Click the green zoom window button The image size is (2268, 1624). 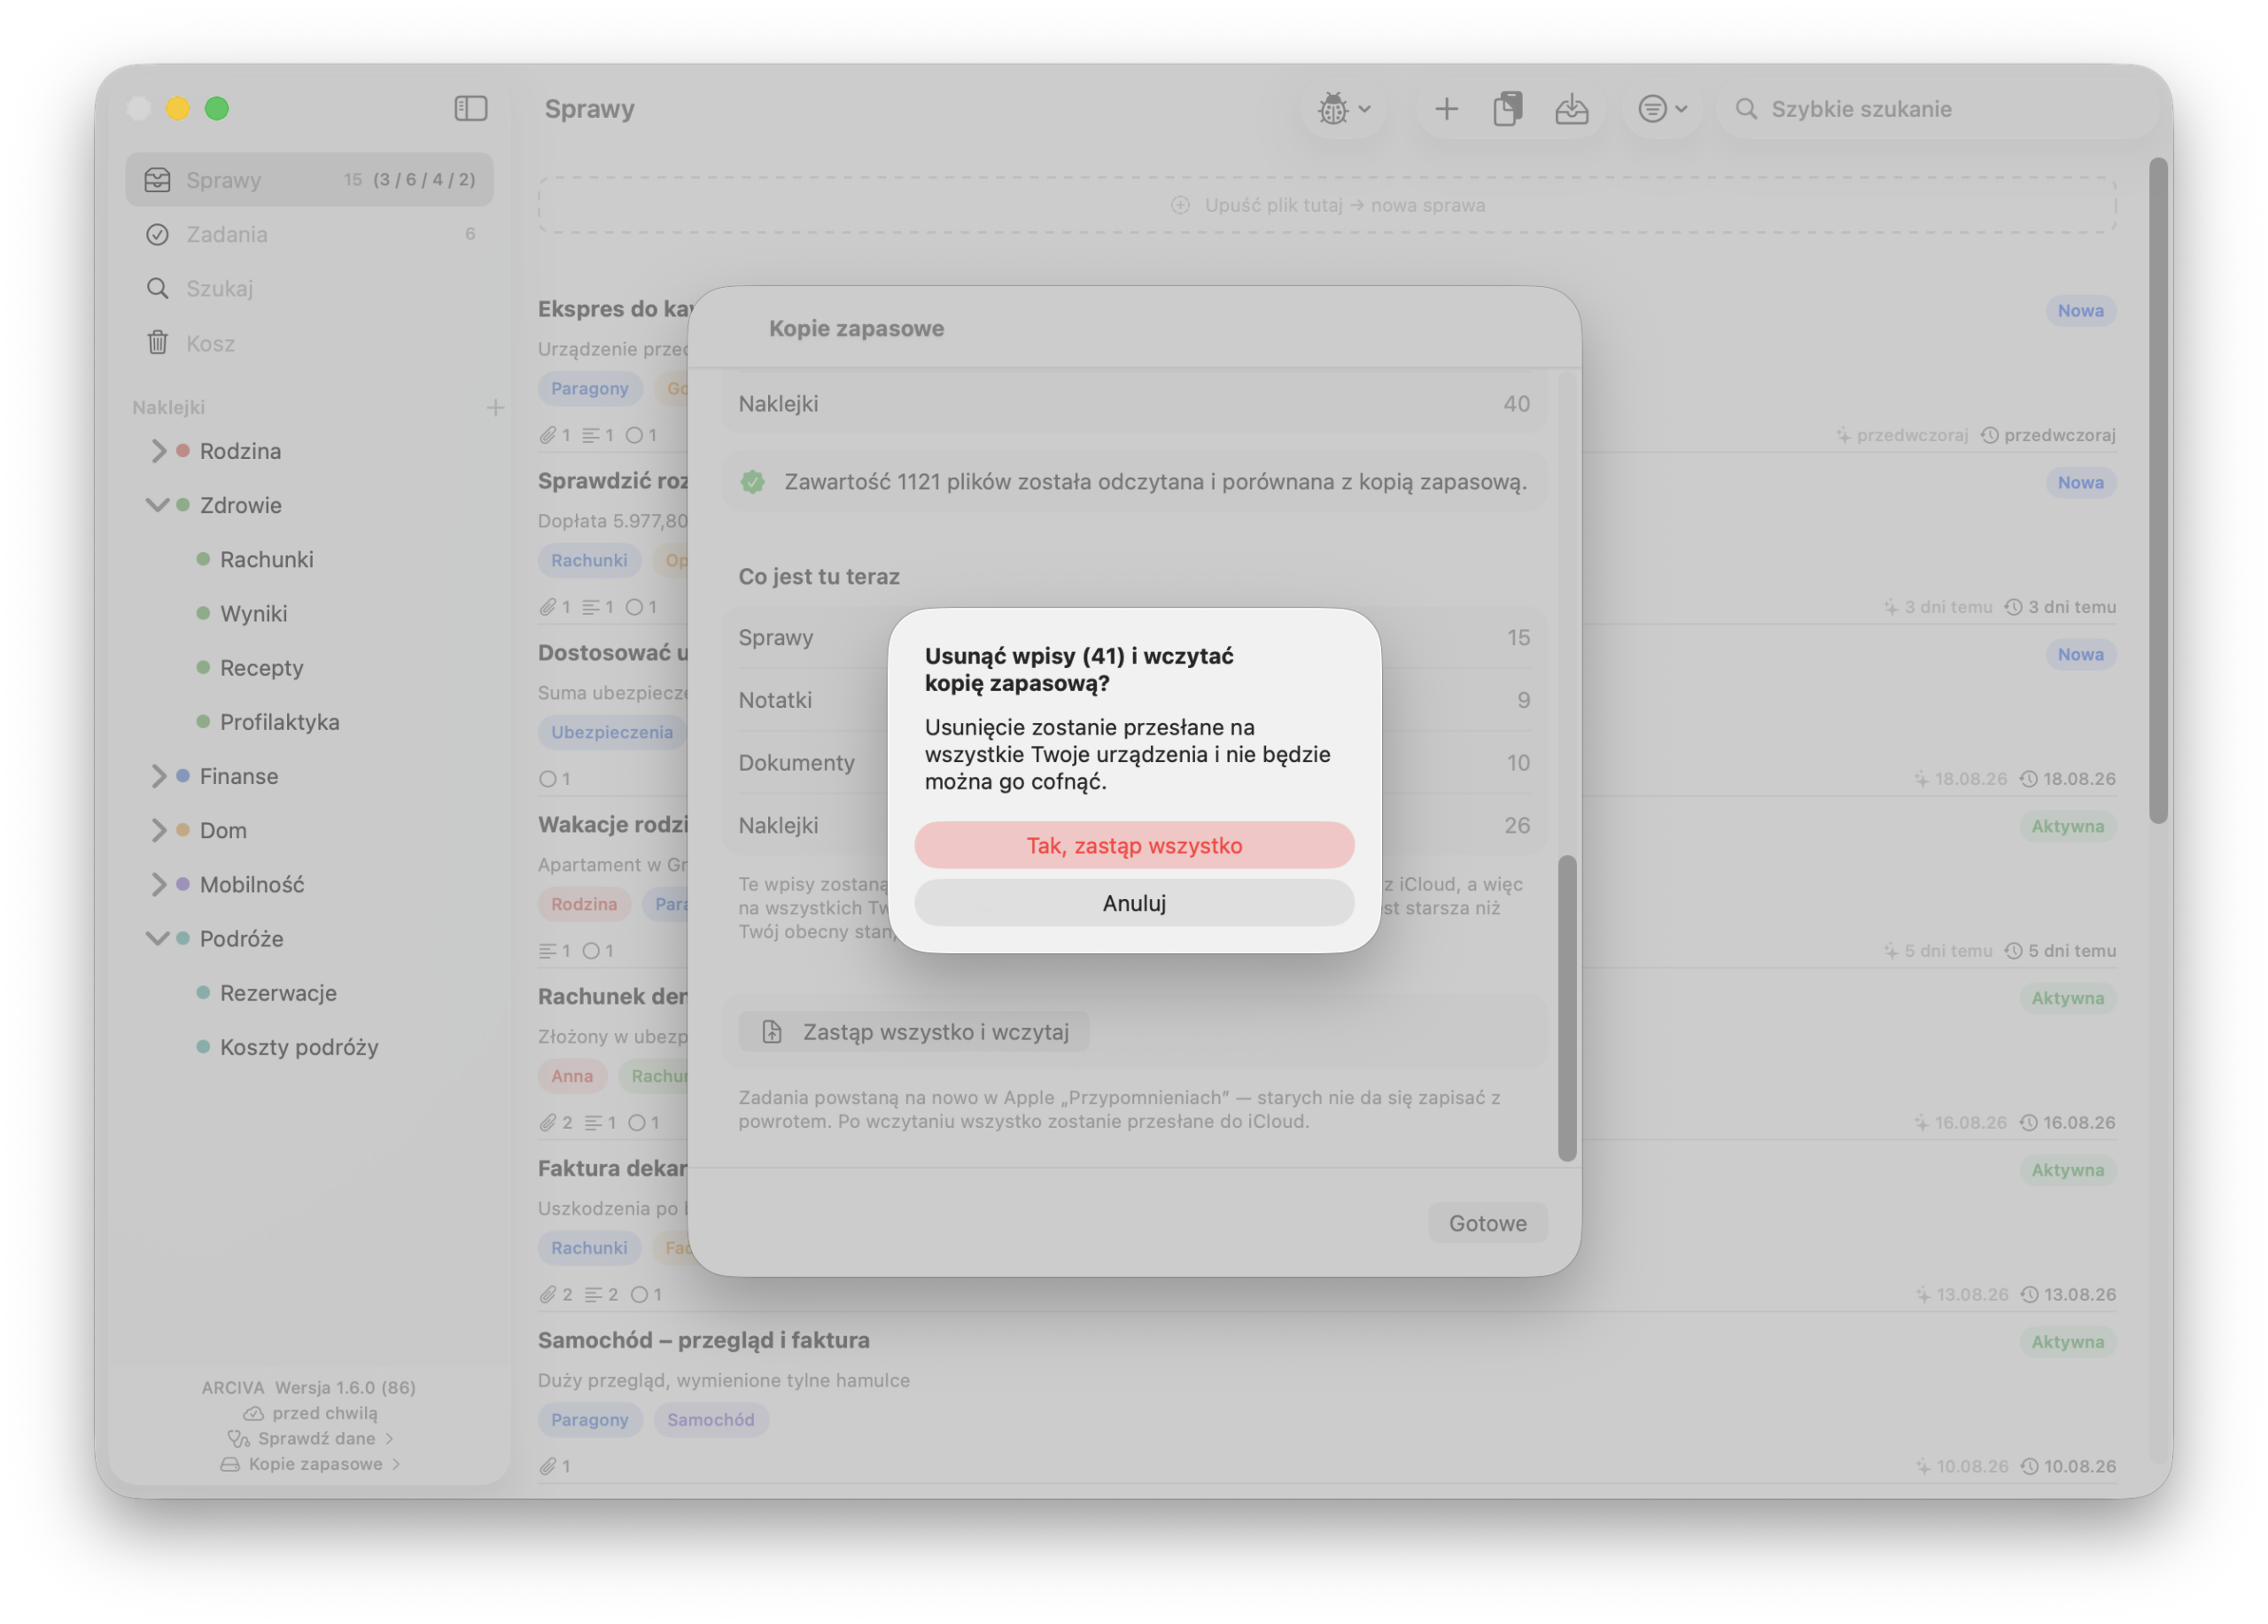[217, 108]
